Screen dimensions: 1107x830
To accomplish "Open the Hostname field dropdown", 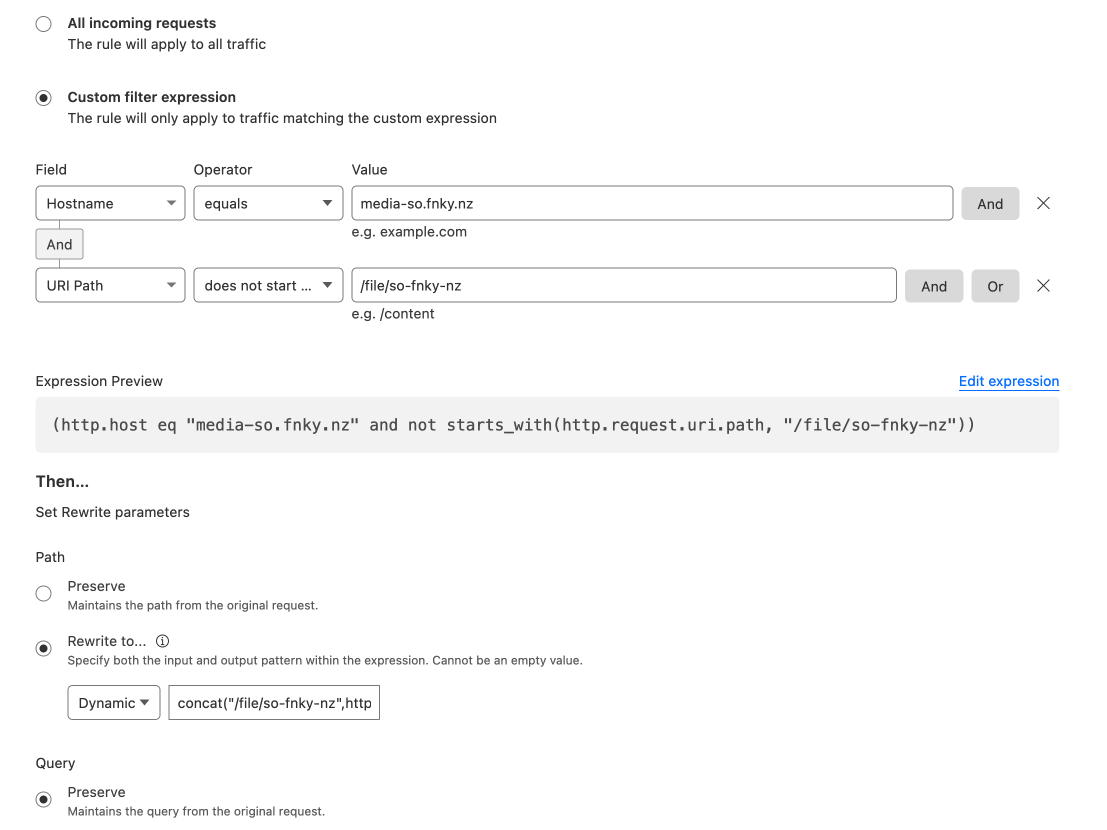I will [110, 203].
